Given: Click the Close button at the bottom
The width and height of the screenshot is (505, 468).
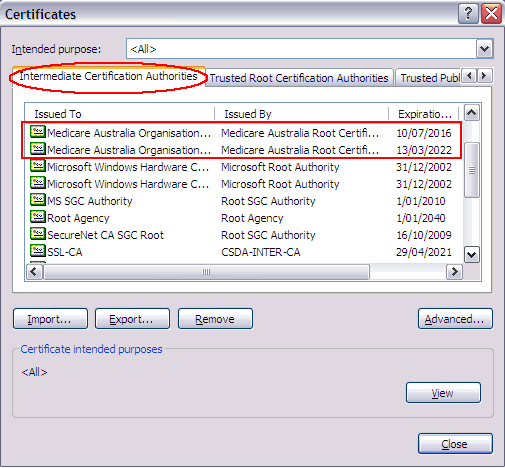Looking at the screenshot, I should (455, 444).
